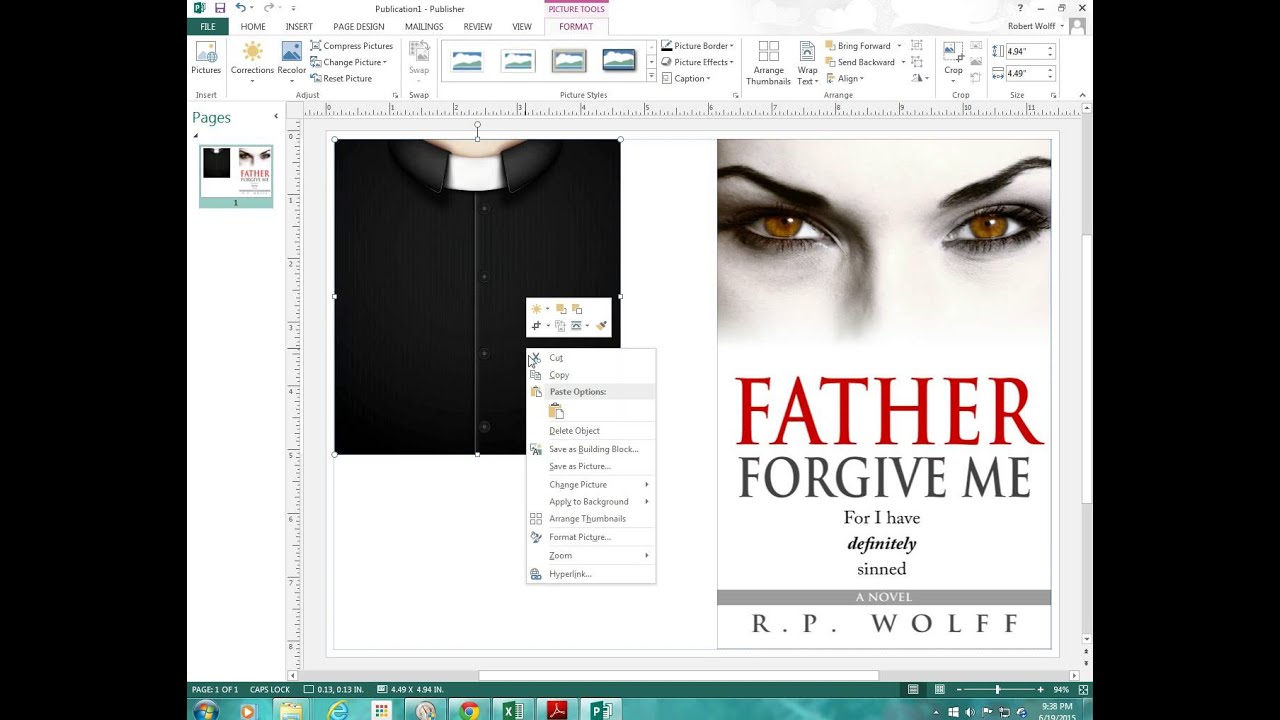This screenshot has height=720, width=1280.
Task: Click Reset Picture in the ribbon
Action: coord(341,79)
